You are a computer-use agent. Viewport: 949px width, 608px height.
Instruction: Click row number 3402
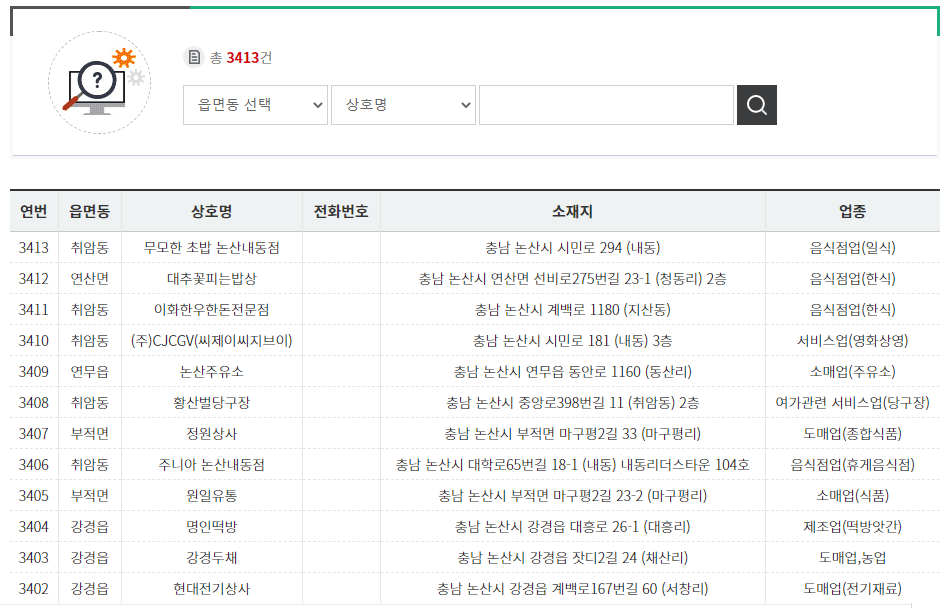tap(34, 589)
